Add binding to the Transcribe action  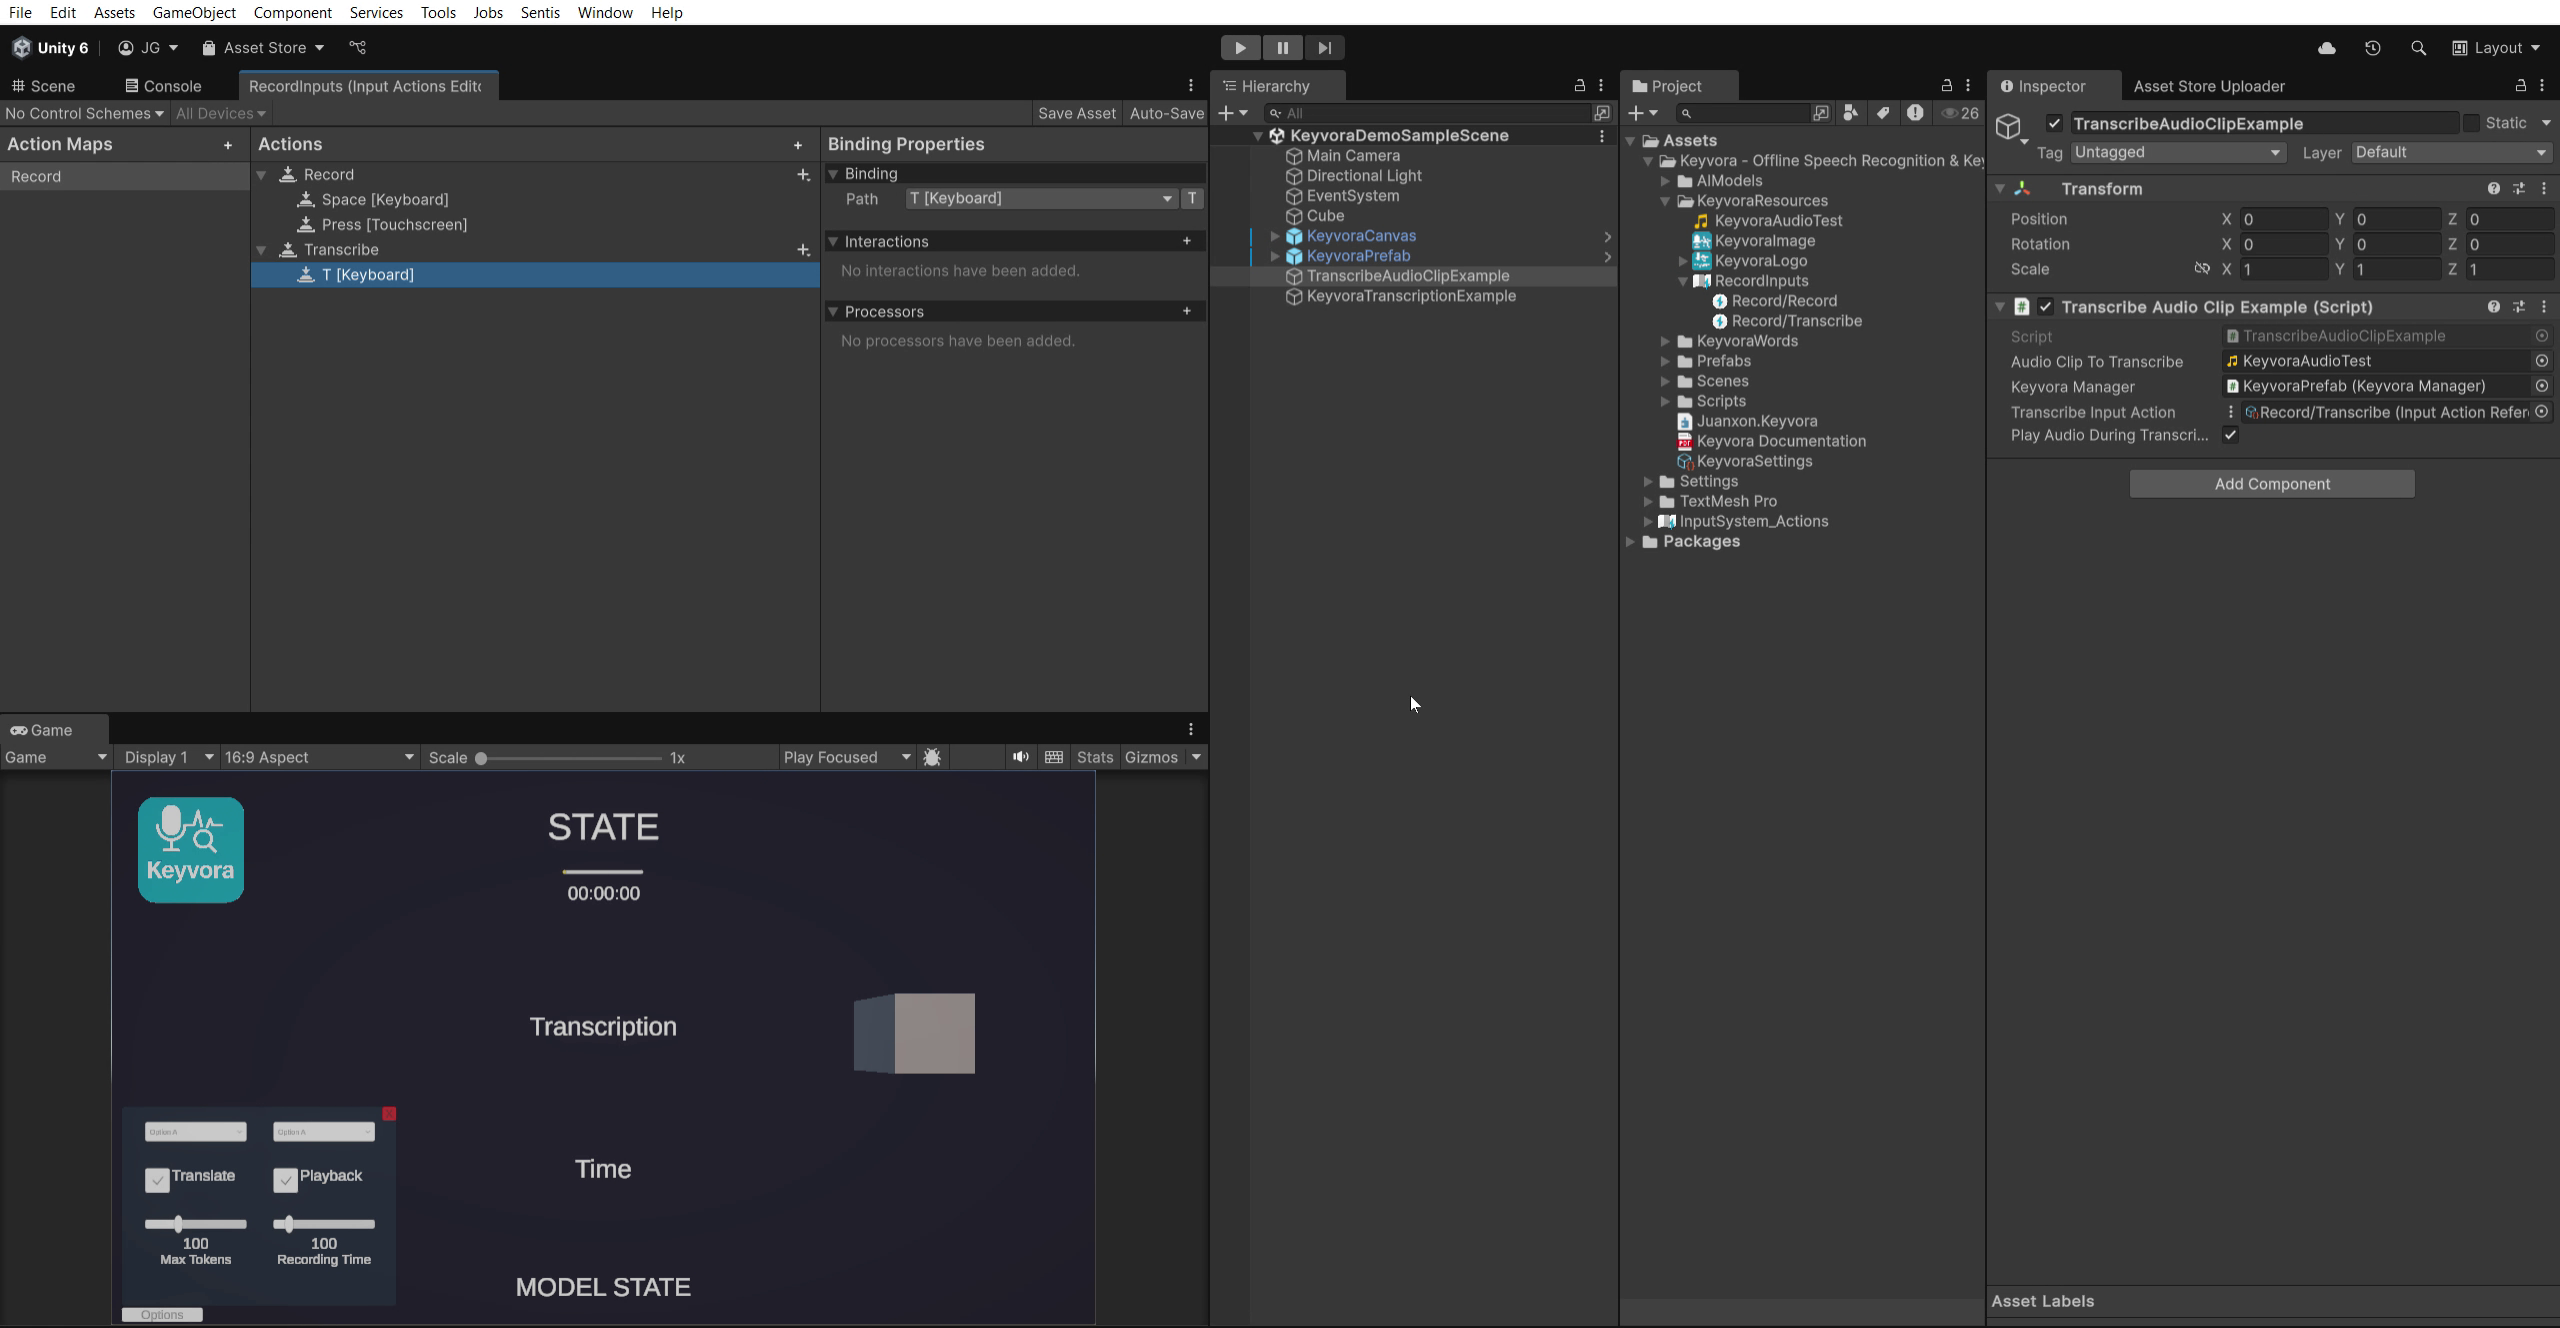click(803, 250)
